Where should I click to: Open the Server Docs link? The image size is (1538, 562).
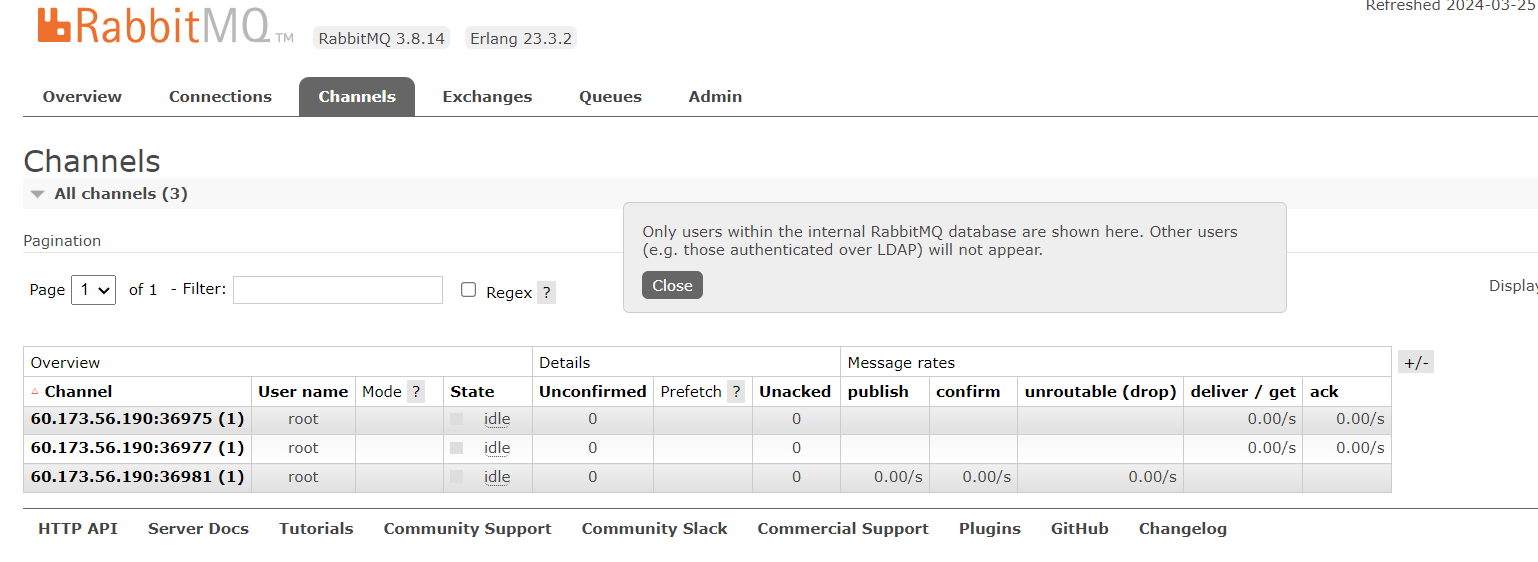click(x=198, y=529)
